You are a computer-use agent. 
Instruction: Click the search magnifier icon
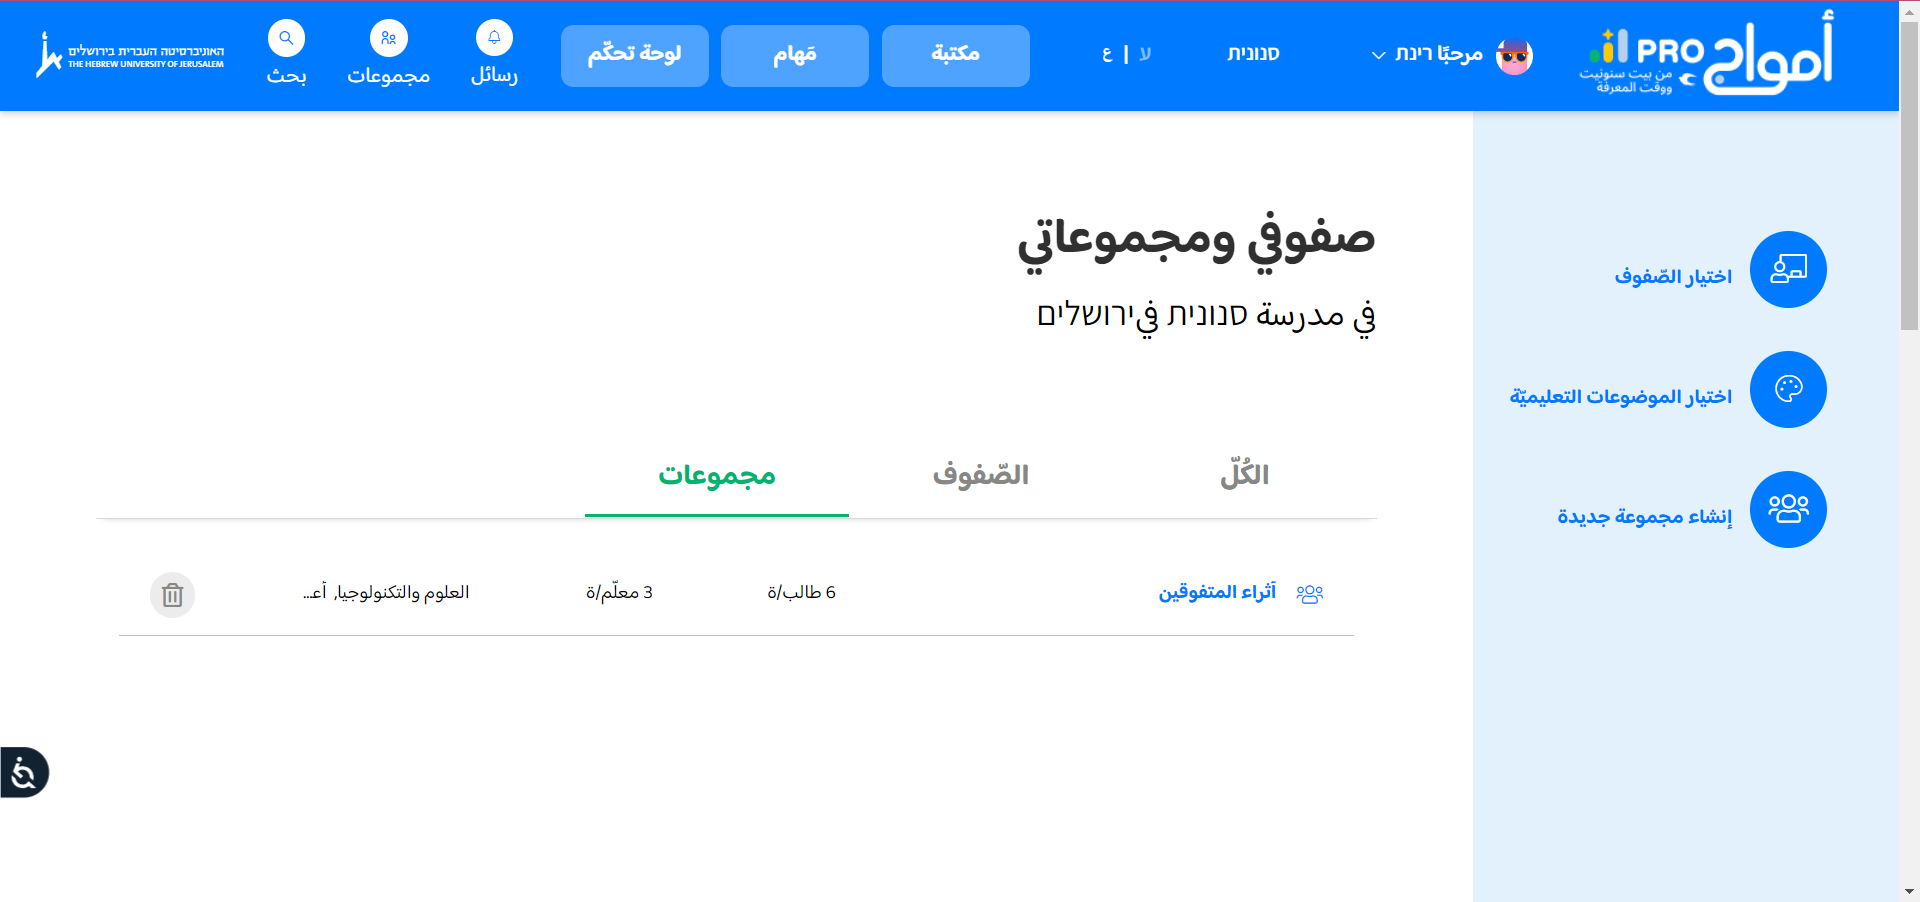286,39
